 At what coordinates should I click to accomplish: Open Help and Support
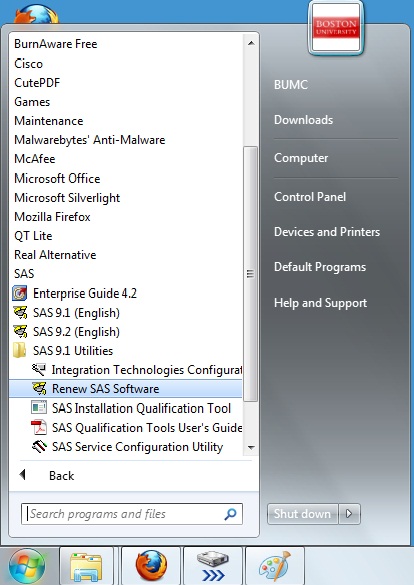pyautogui.click(x=320, y=303)
